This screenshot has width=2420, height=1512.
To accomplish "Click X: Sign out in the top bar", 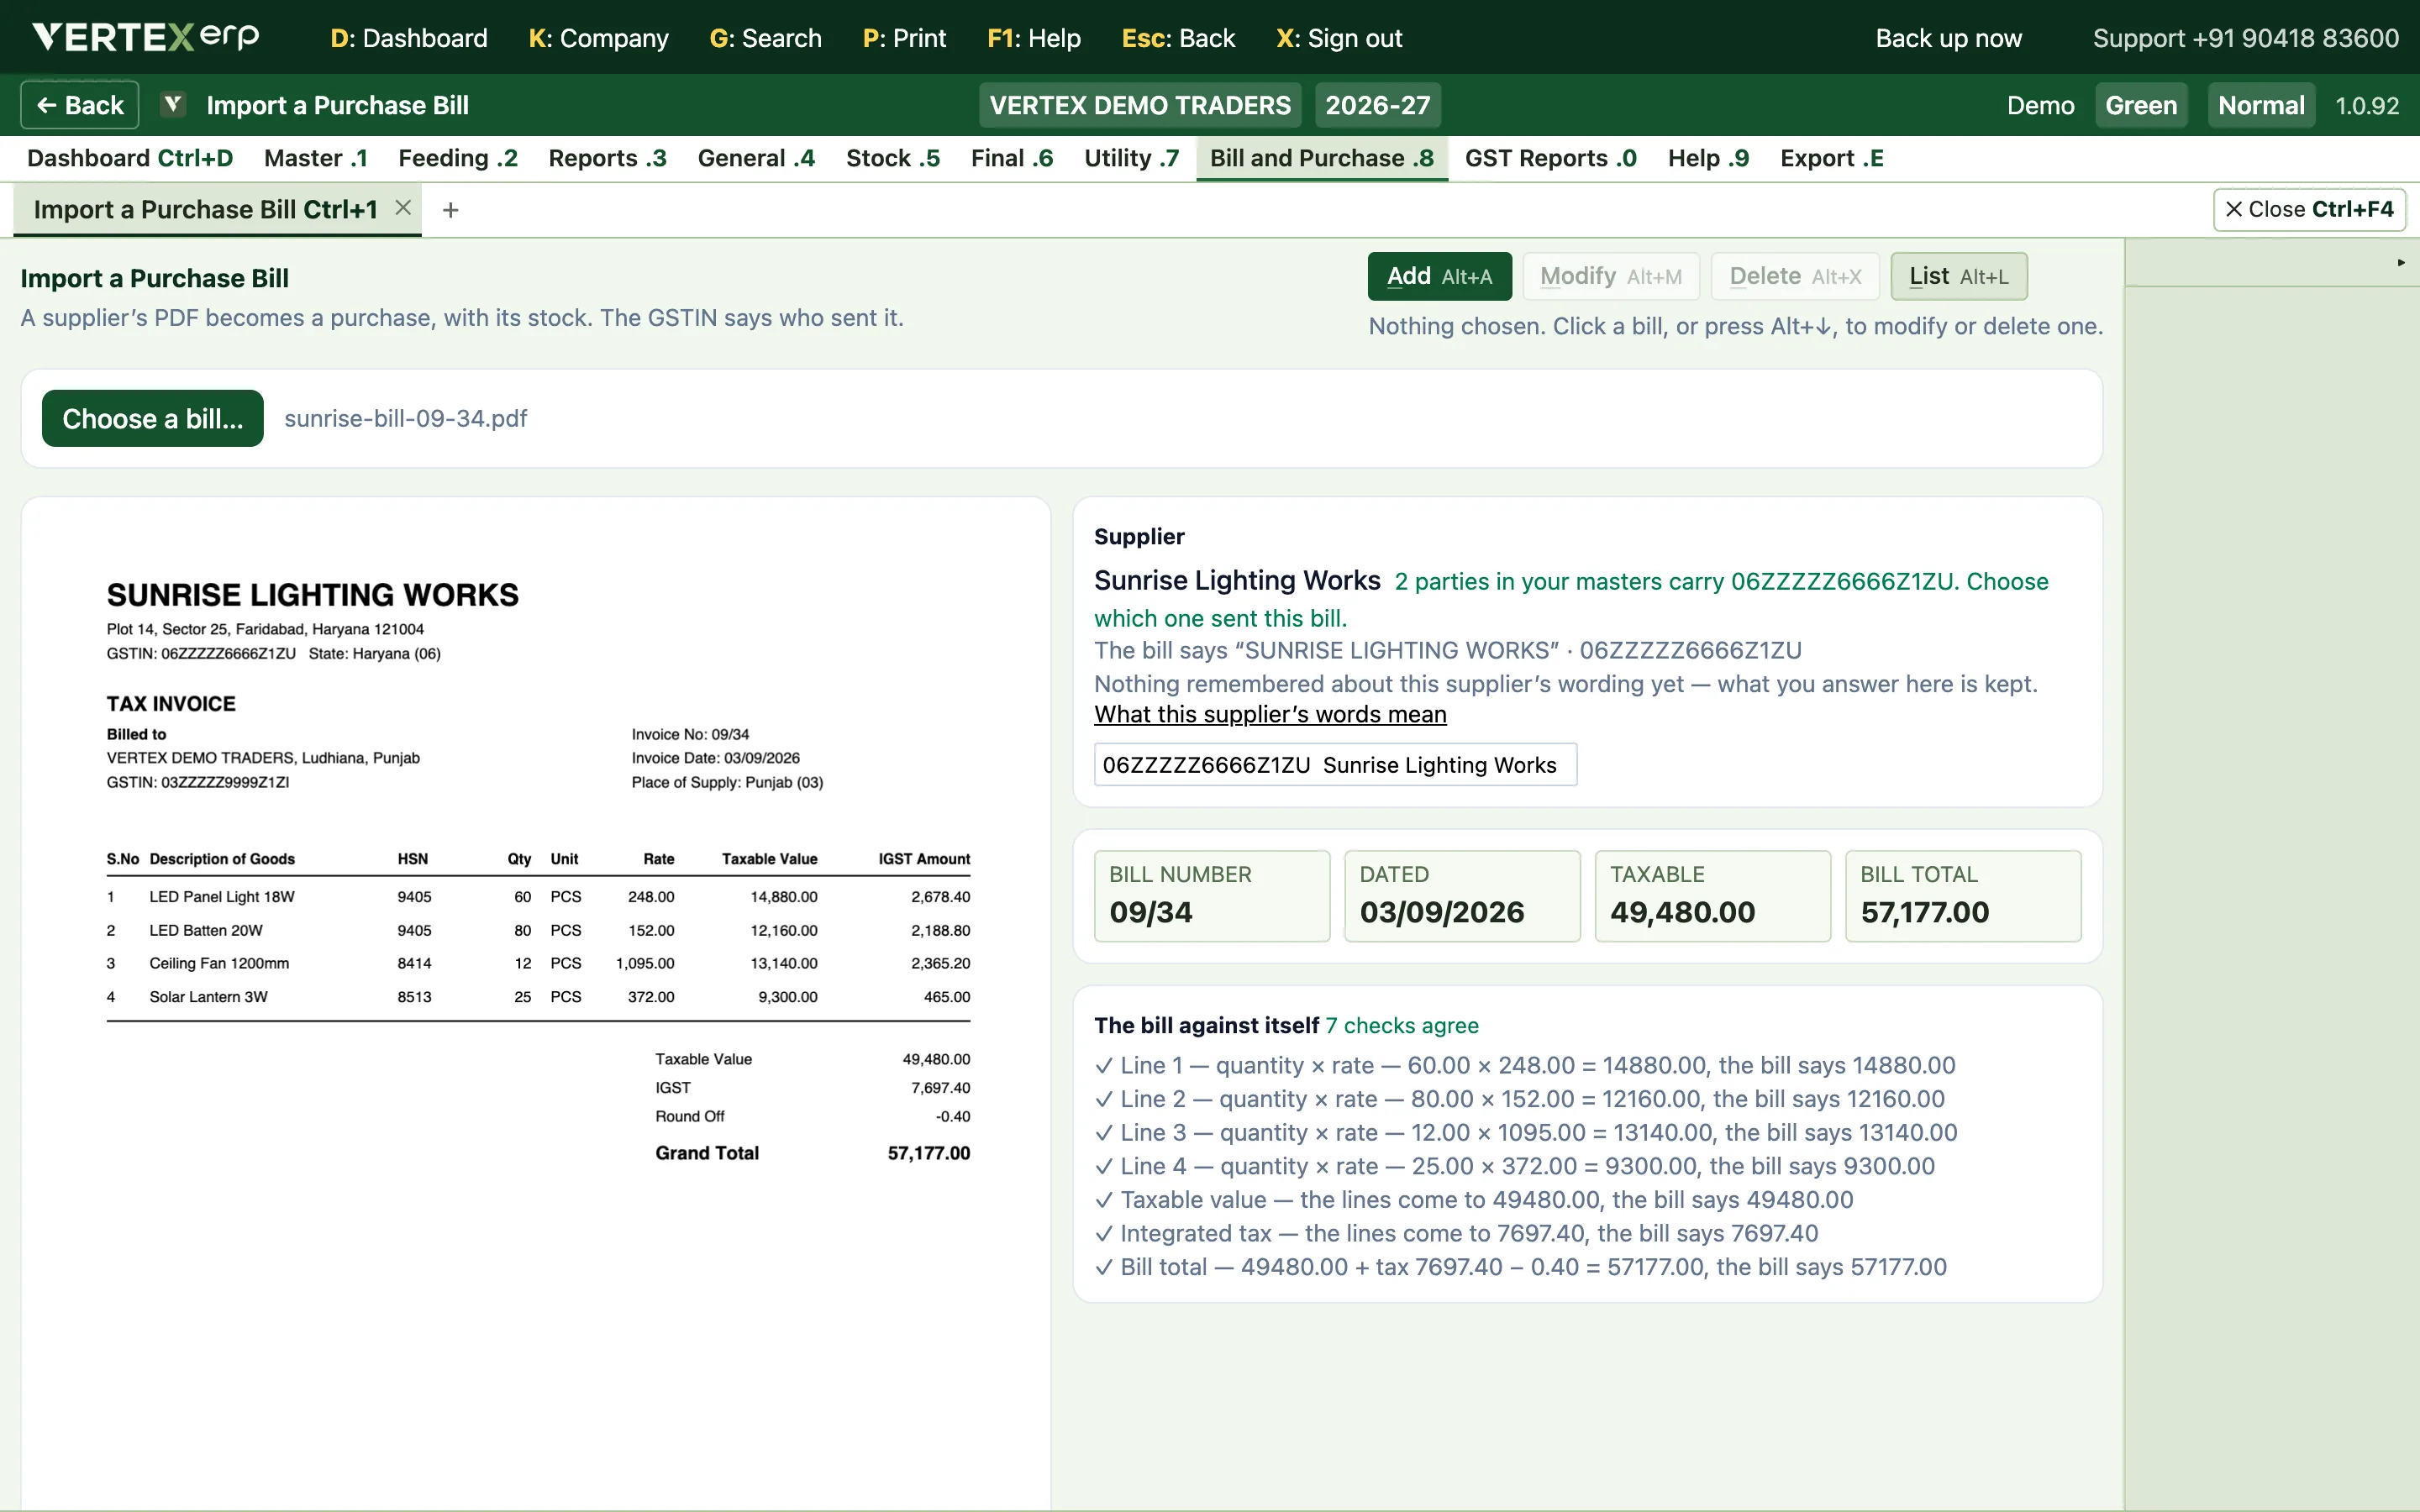I will (1339, 38).
